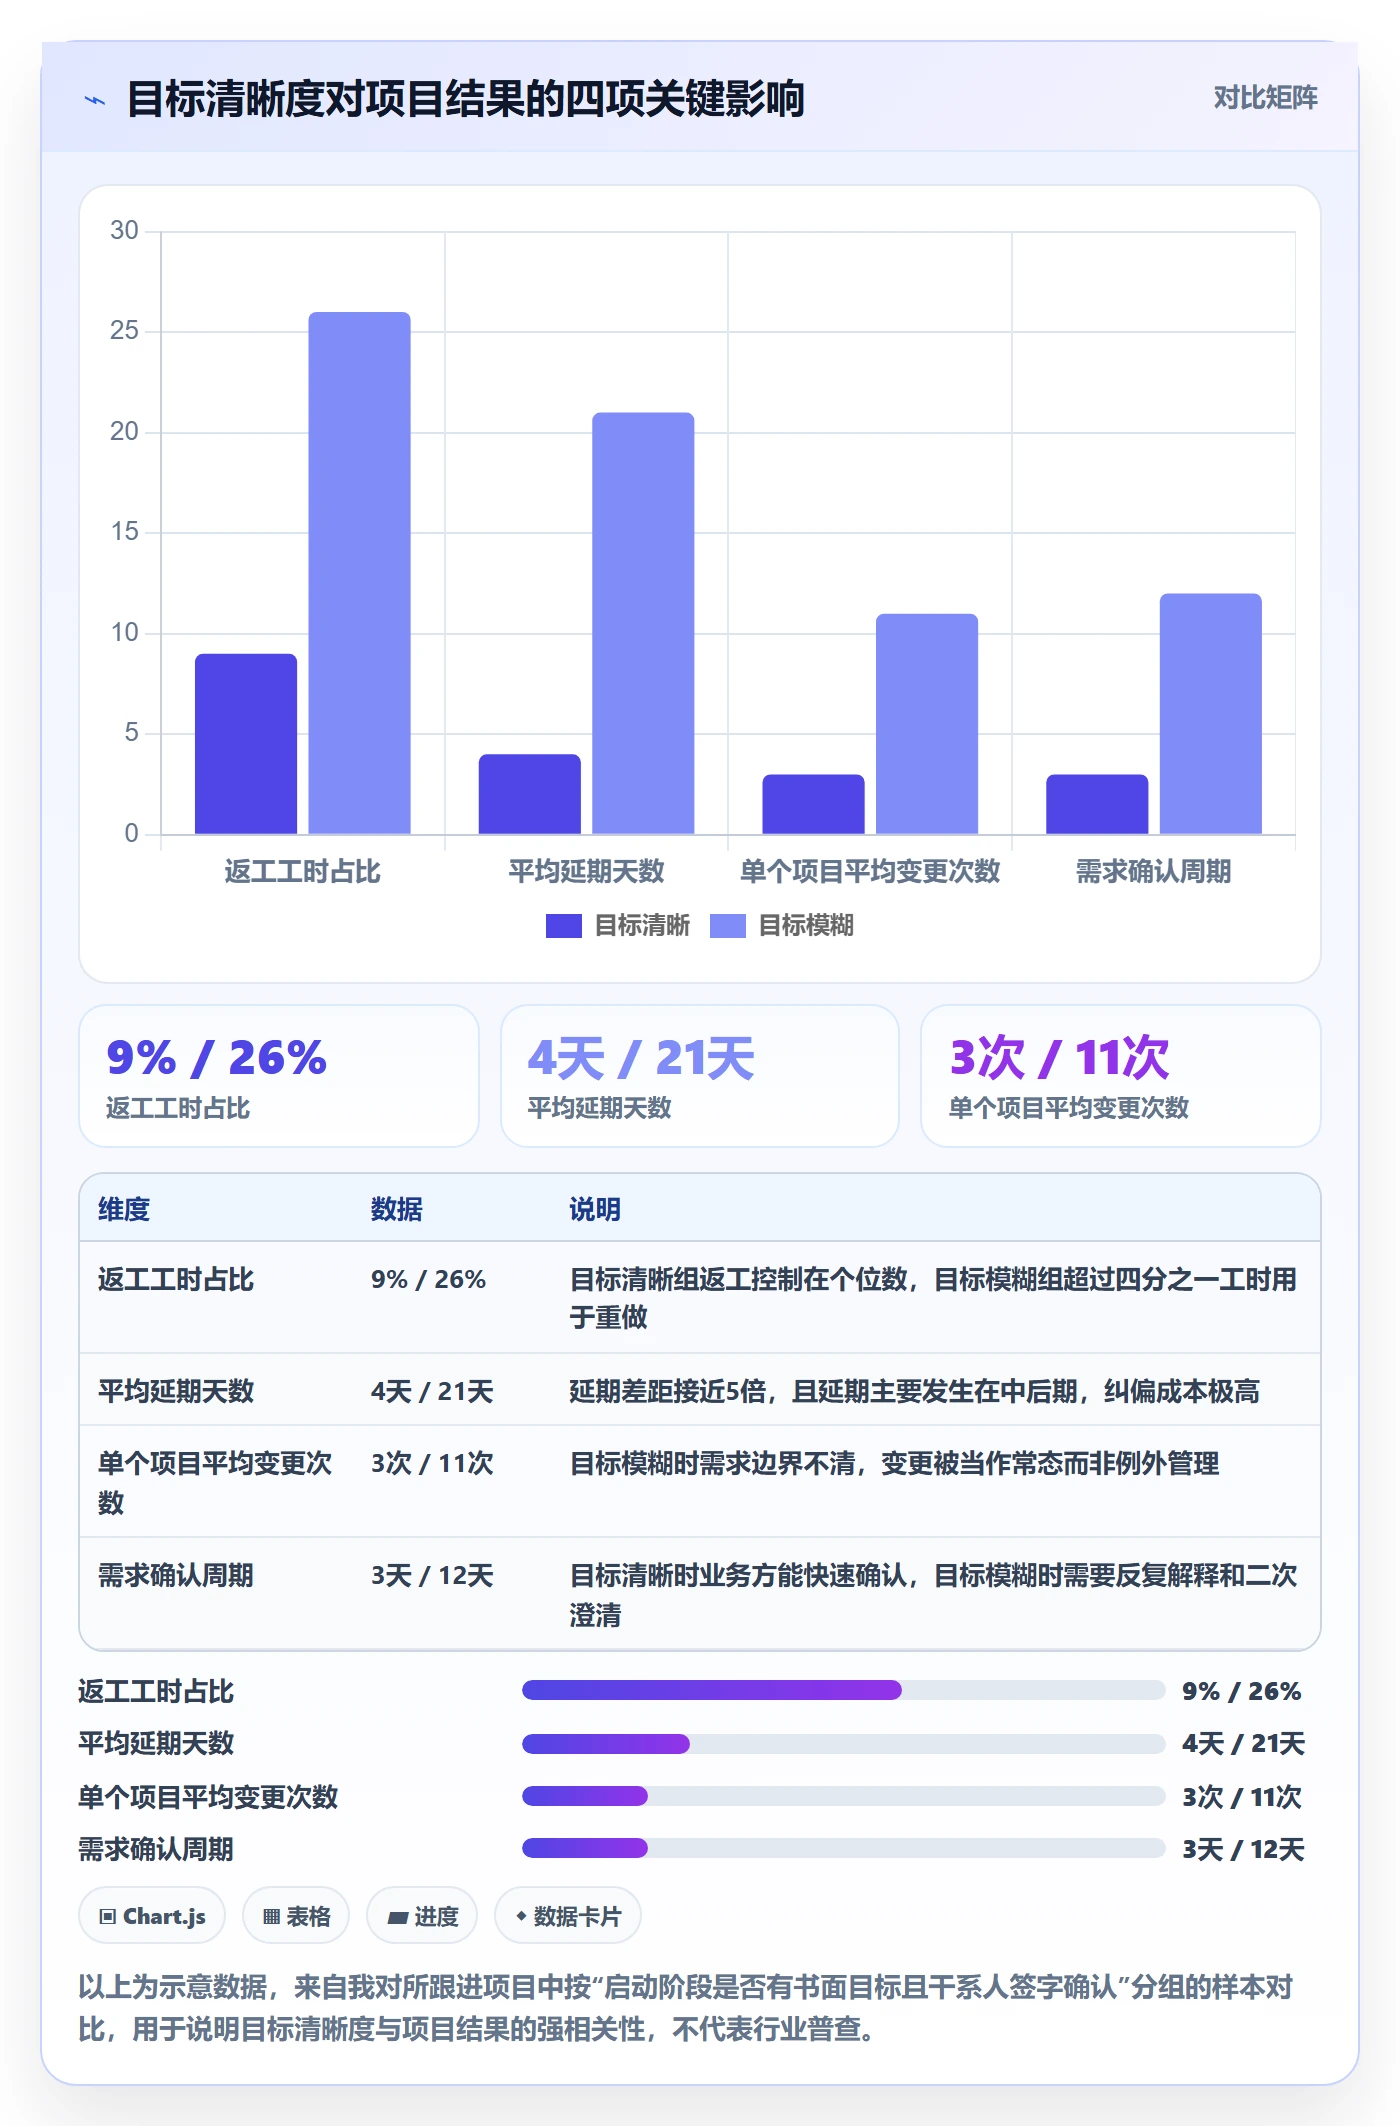The height and width of the screenshot is (2126, 1400).
Task: Select the 返工工时占比 cell in the table
Action: point(176,1279)
